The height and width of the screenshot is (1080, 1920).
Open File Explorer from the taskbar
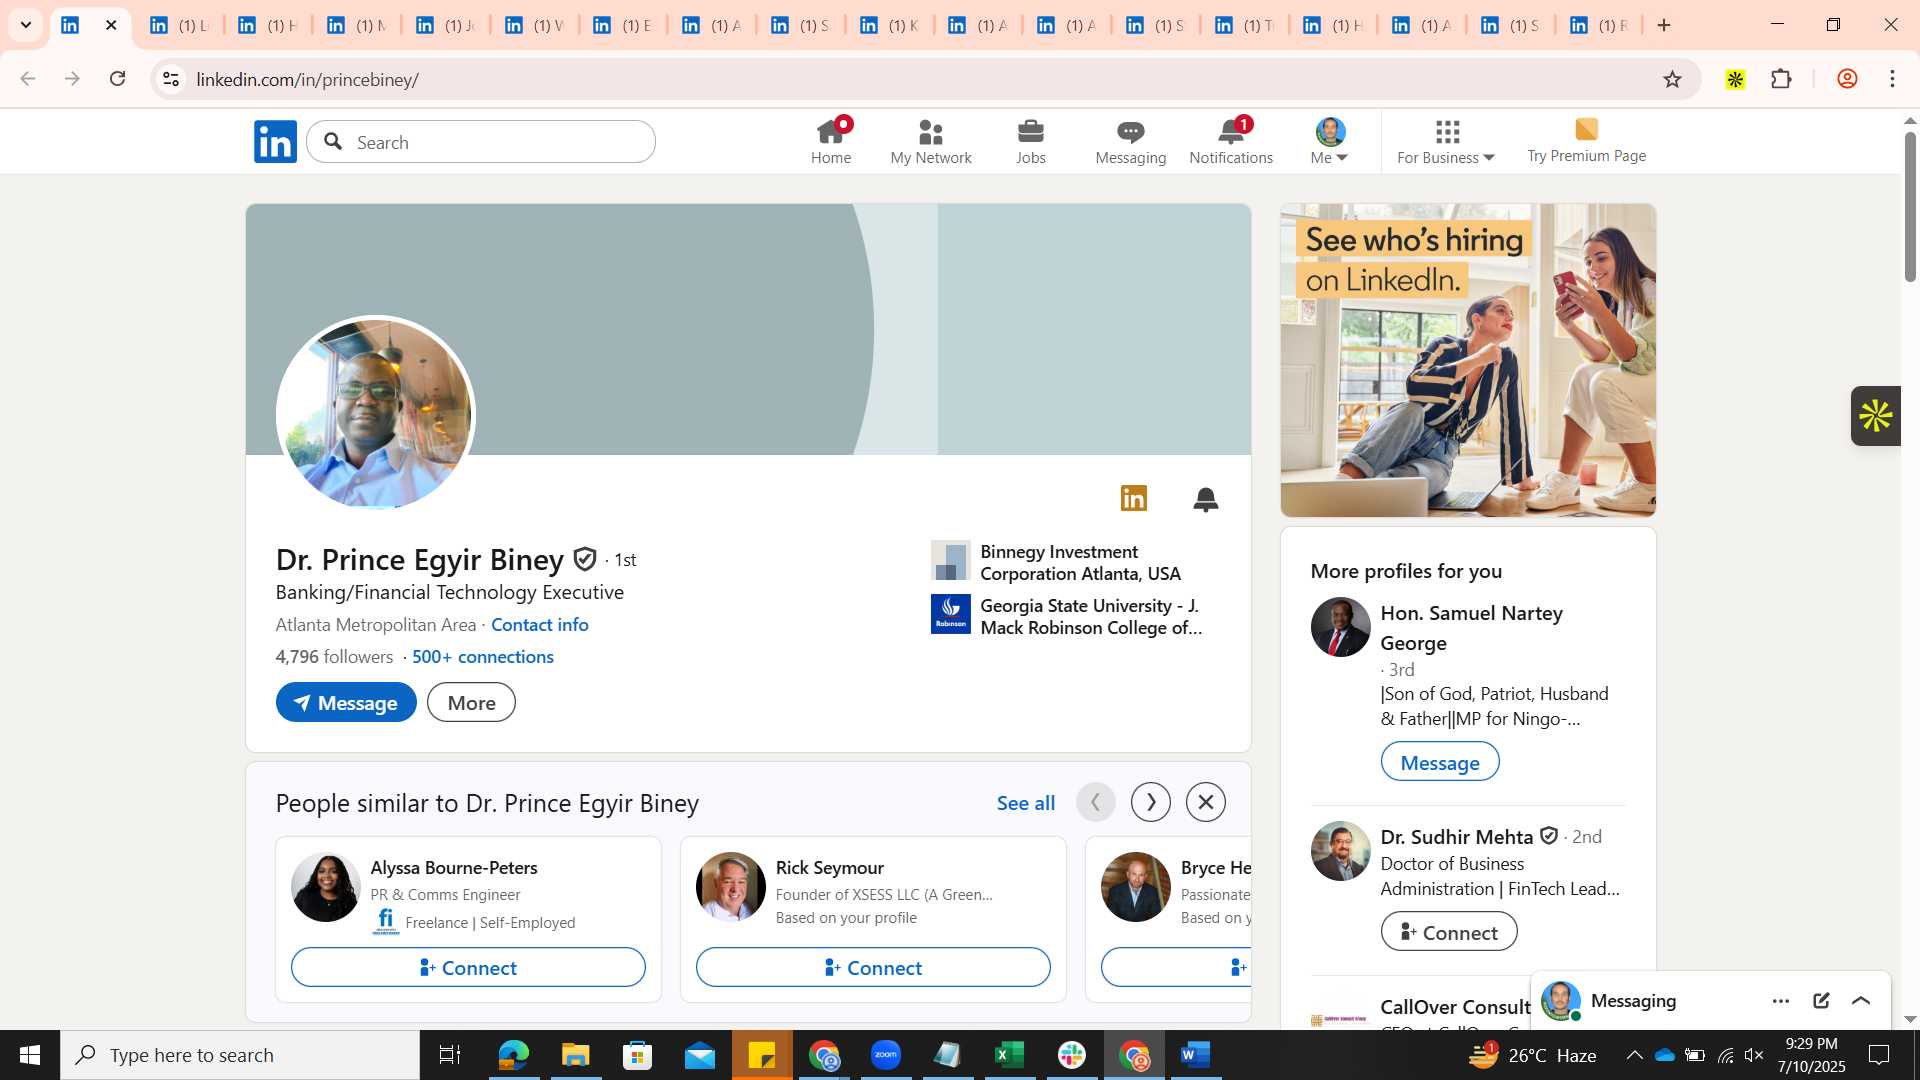pos(575,1055)
